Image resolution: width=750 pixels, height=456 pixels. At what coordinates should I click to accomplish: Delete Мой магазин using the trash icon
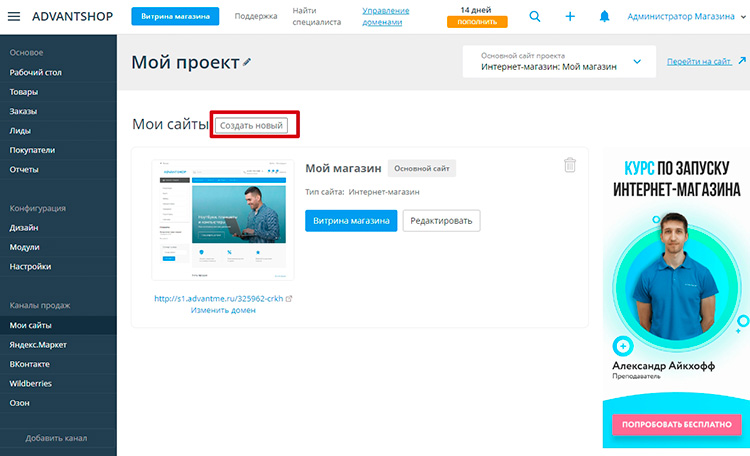coord(570,165)
